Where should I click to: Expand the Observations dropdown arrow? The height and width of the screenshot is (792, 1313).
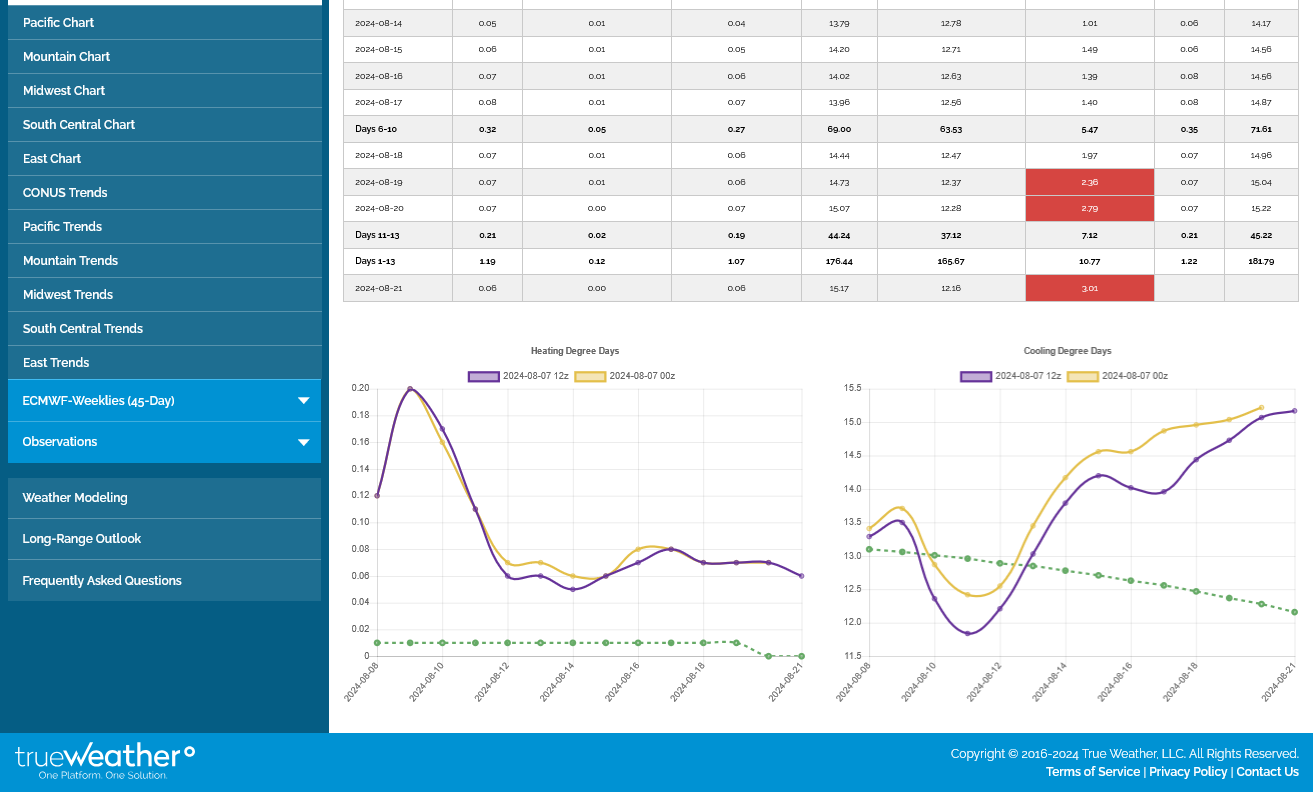[x=303, y=442]
